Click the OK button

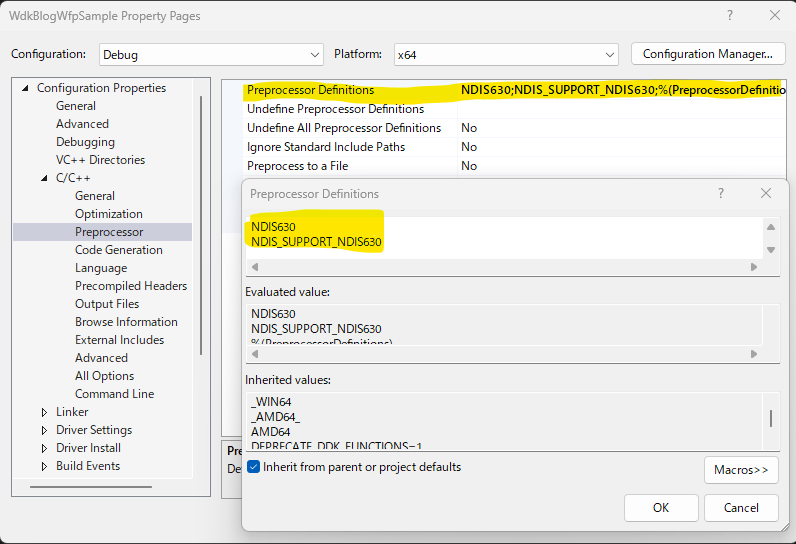point(660,507)
